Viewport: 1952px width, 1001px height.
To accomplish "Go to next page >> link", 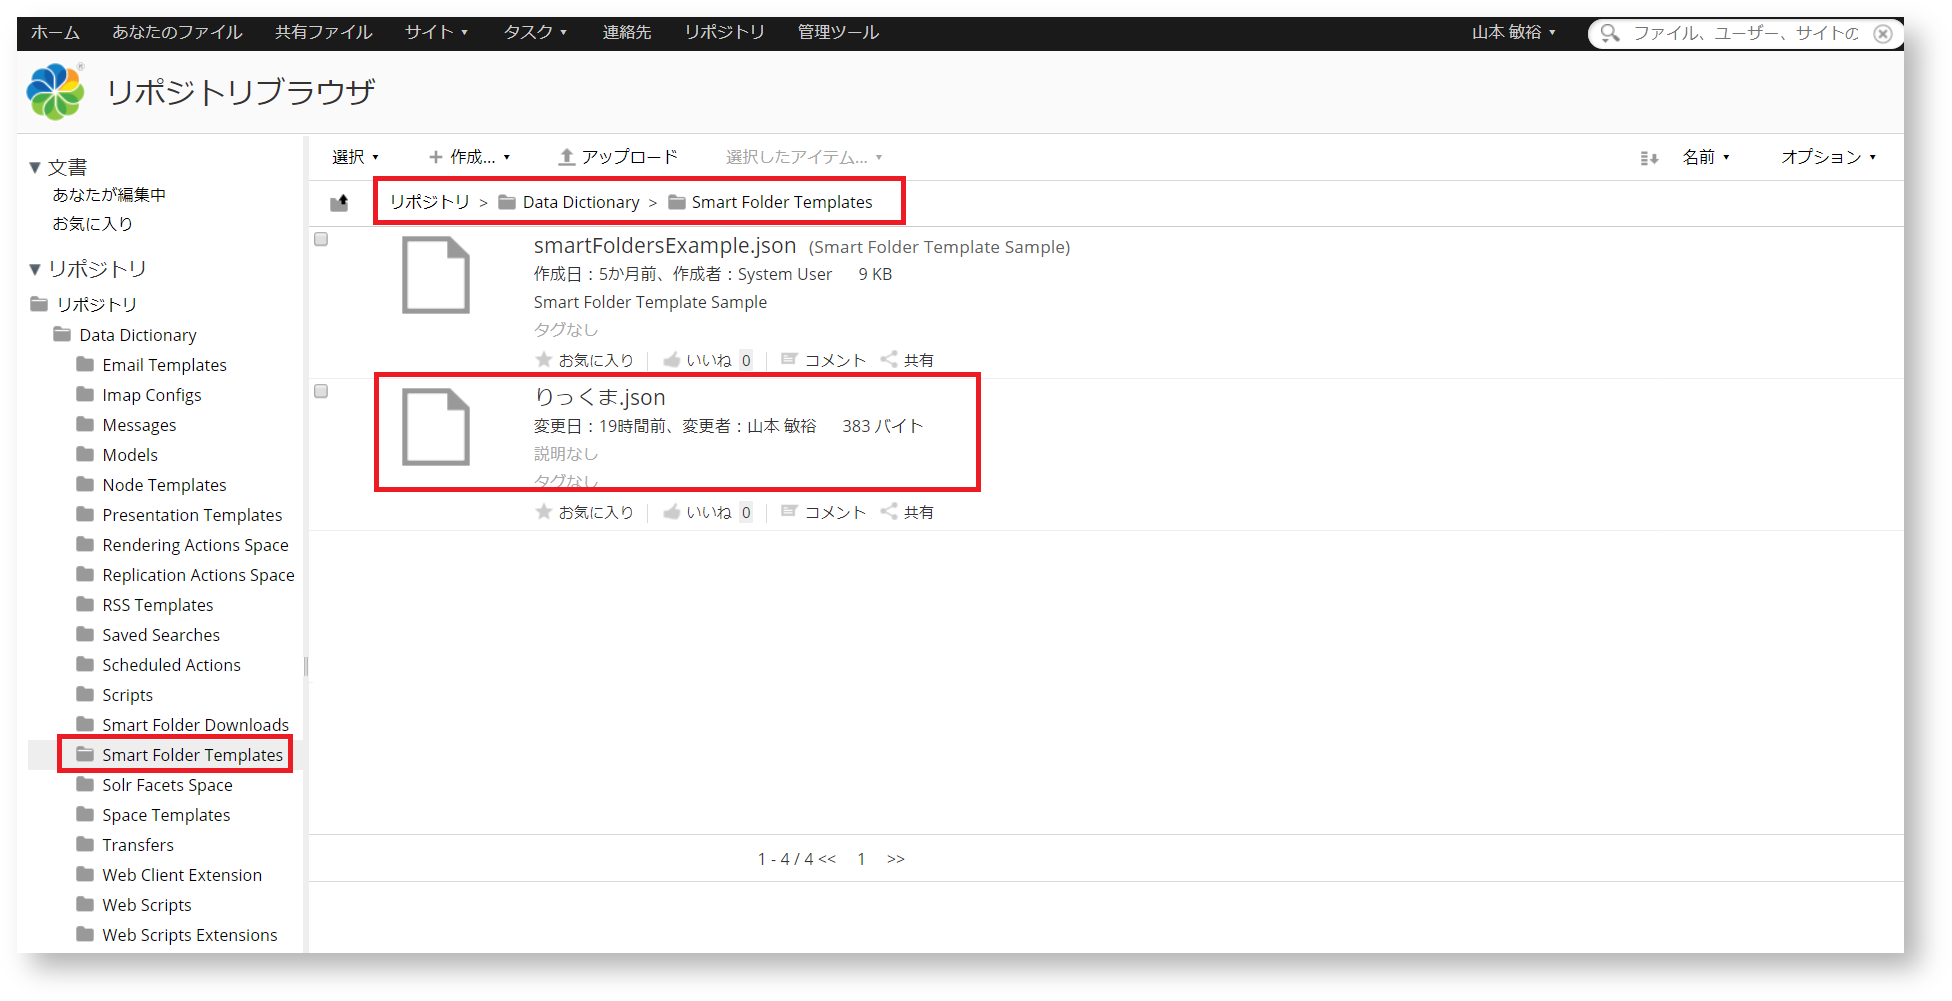I will [896, 859].
